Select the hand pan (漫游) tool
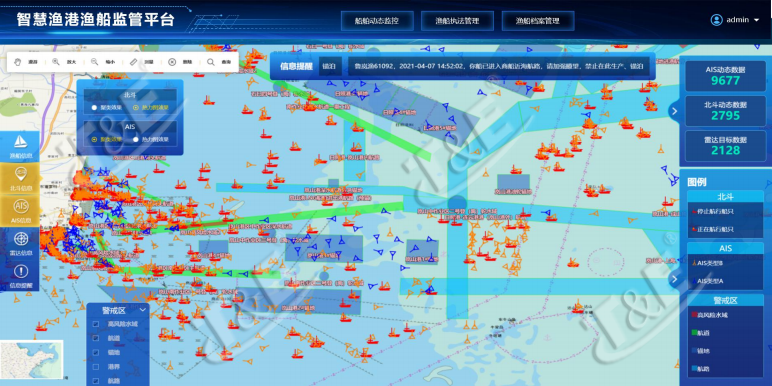This screenshot has height=386, width=772. point(18,63)
